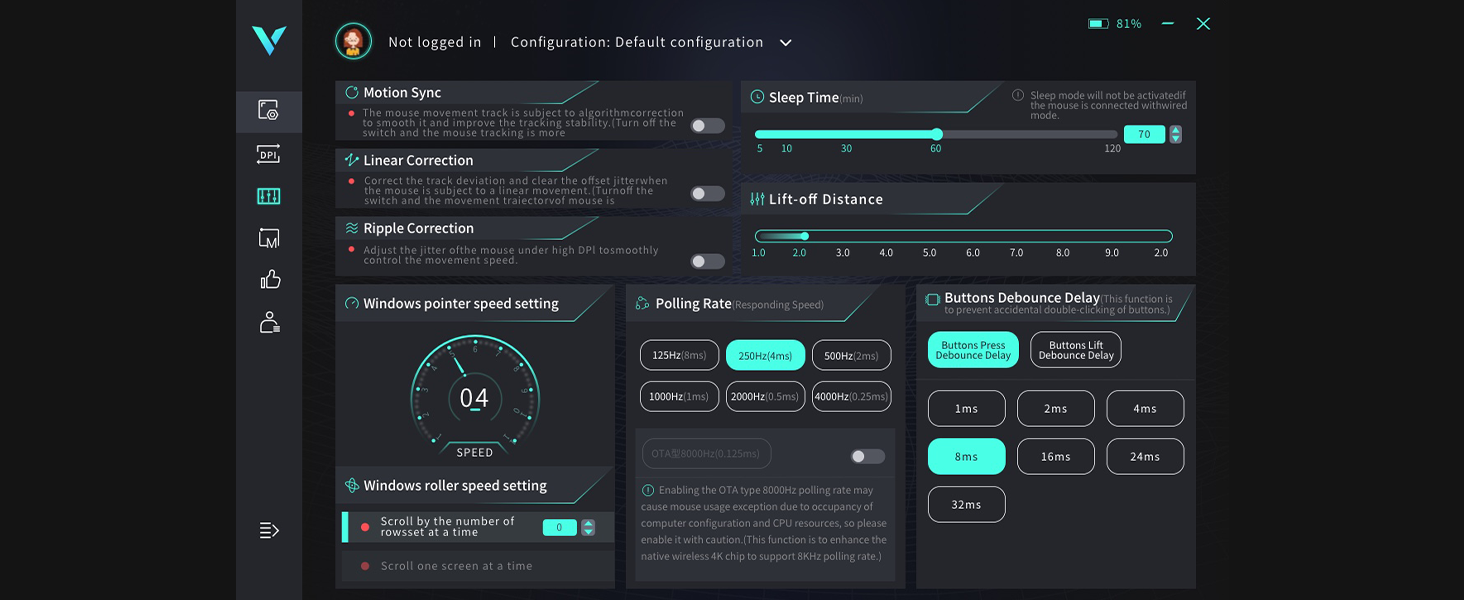Viewport: 1464px width, 600px height.
Task: Adjust the scroll rows number stepper
Action: pos(588,527)
